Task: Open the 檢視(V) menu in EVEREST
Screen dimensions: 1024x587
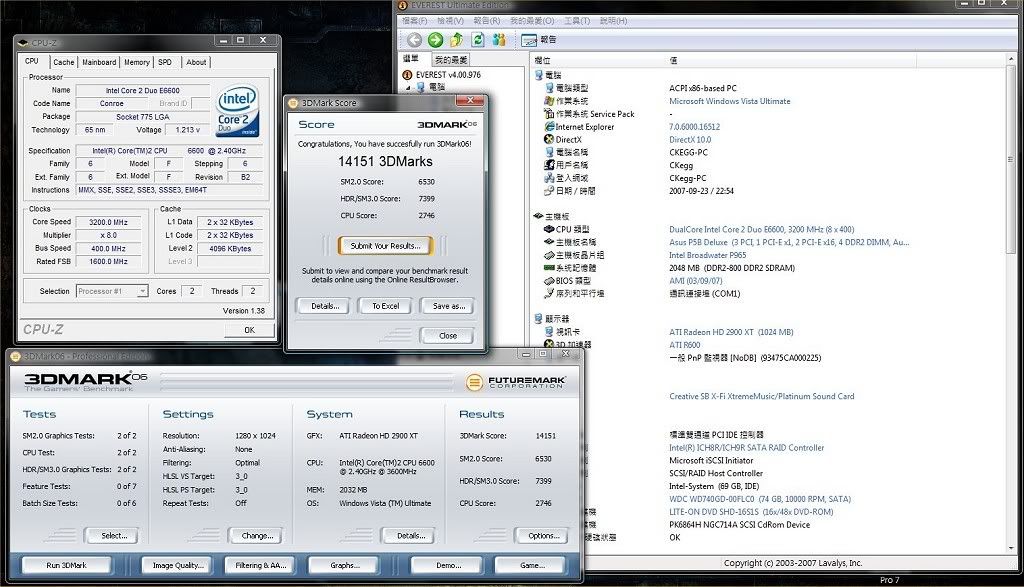Action: point(450,21)
